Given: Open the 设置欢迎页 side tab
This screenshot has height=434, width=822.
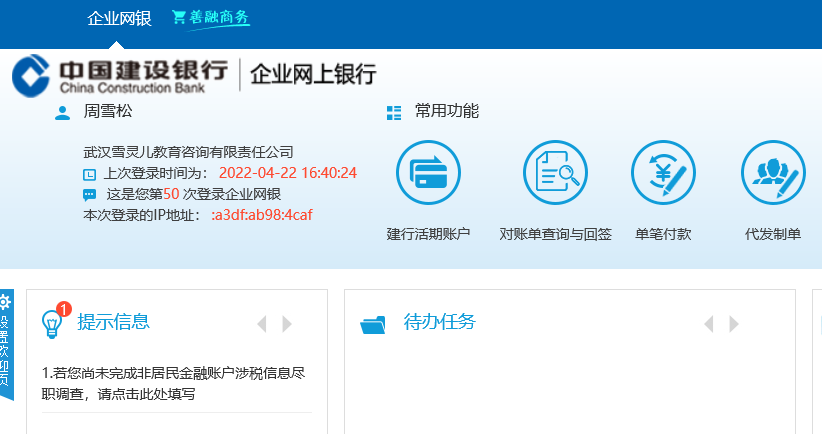Looking at the screenshot, I should point(6,344).
